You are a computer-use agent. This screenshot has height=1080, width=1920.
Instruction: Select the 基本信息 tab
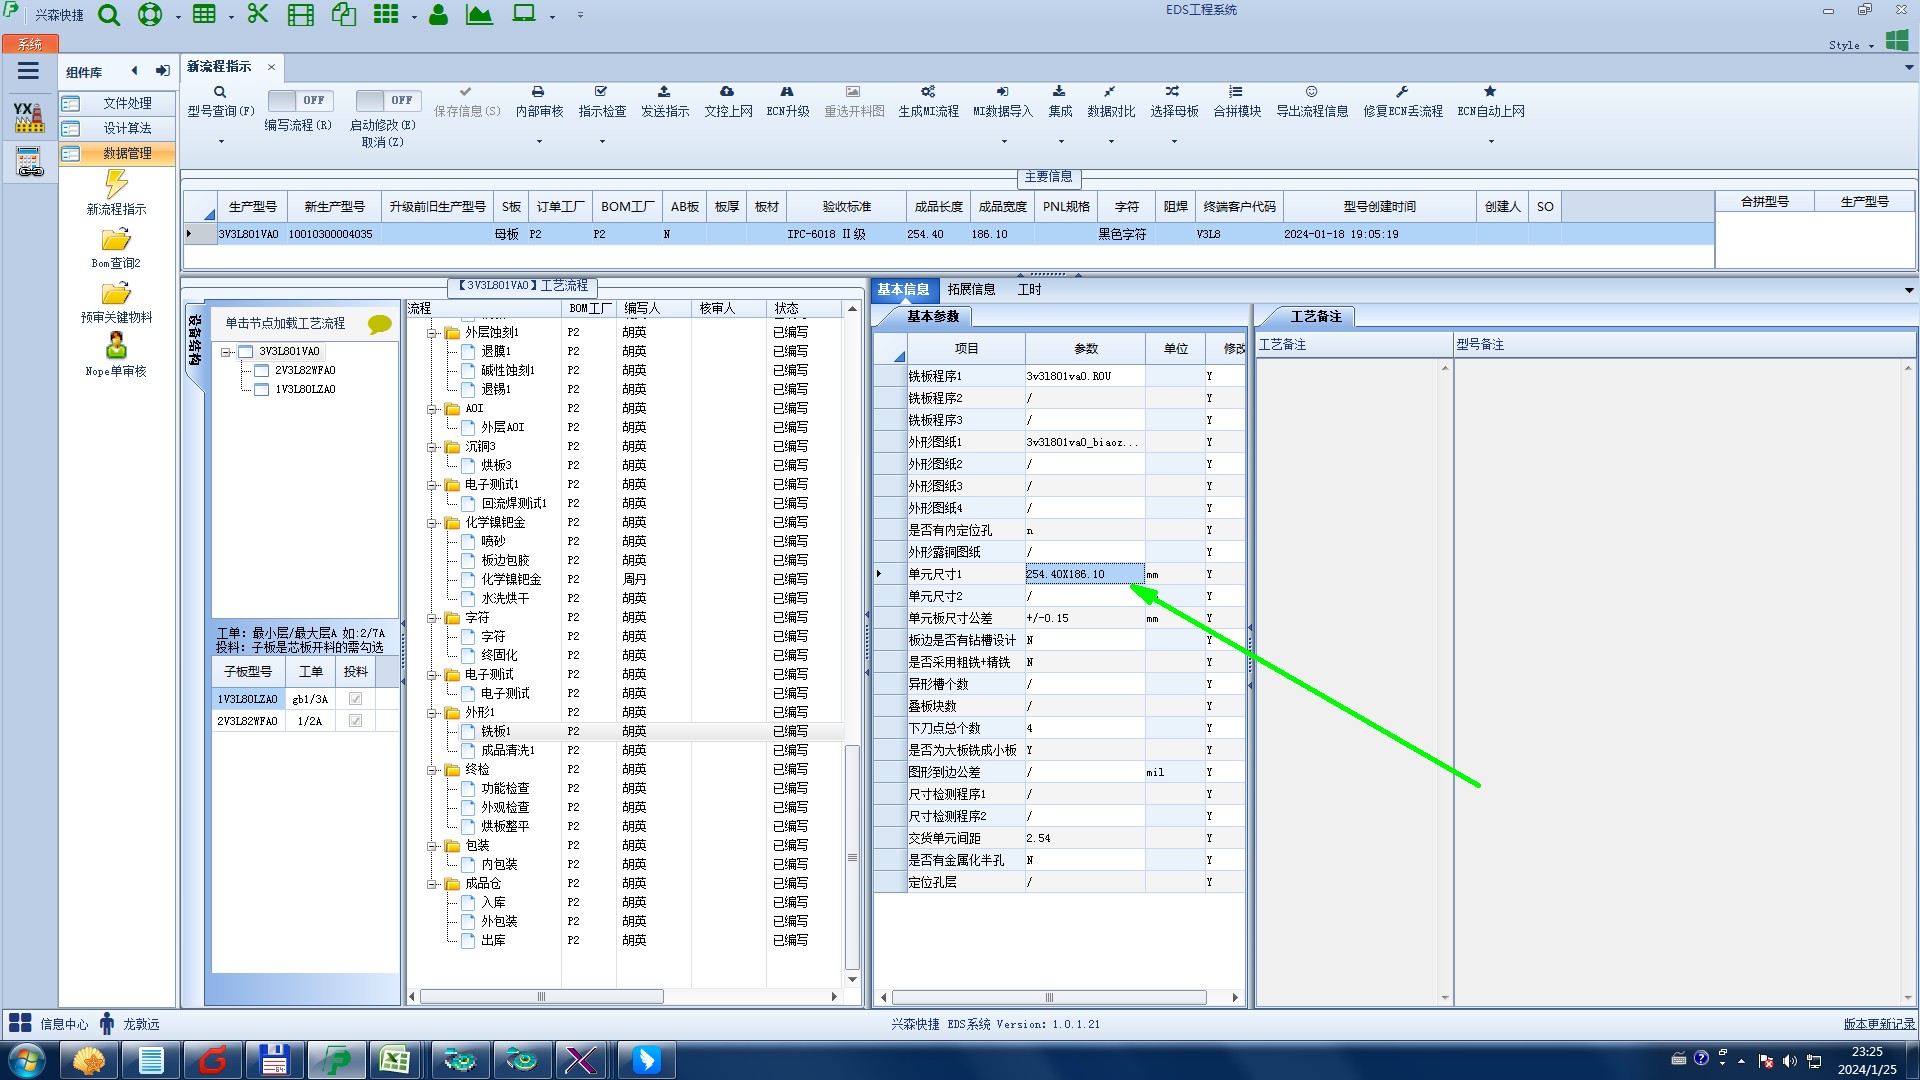point(903,289)
